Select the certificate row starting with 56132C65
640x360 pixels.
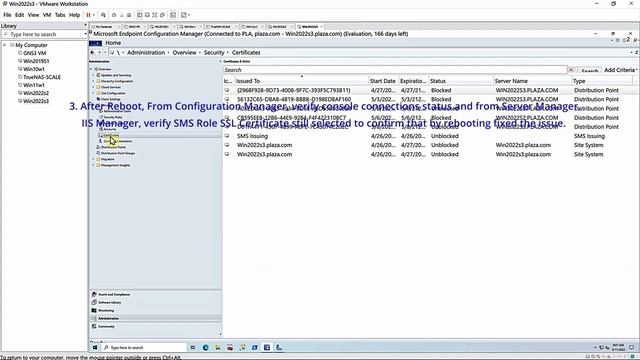(431, 99)
